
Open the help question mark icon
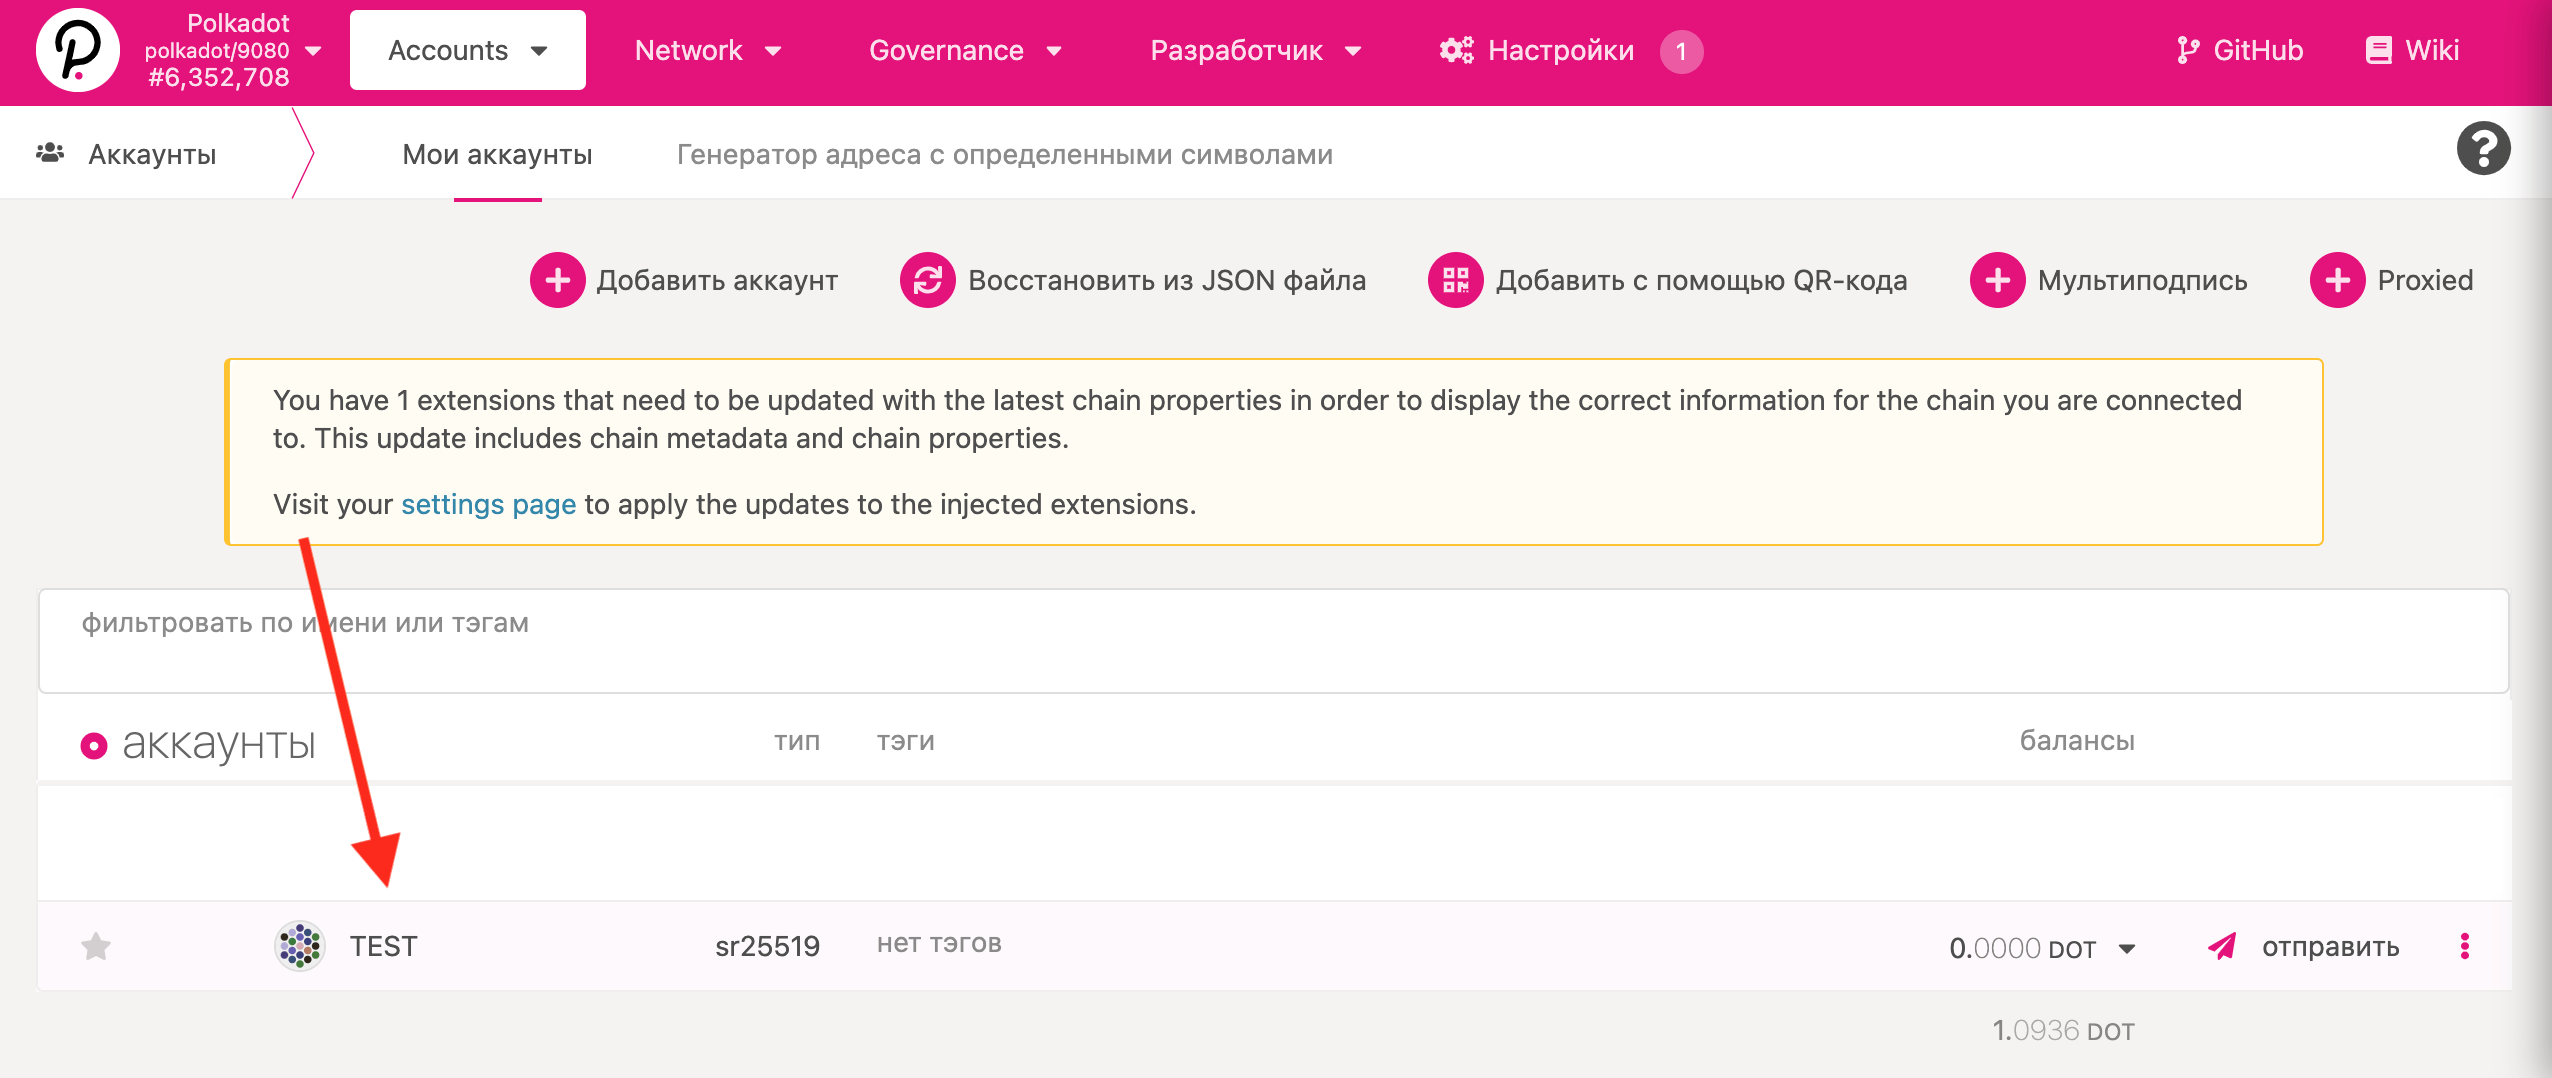[x=2483, y=149]
